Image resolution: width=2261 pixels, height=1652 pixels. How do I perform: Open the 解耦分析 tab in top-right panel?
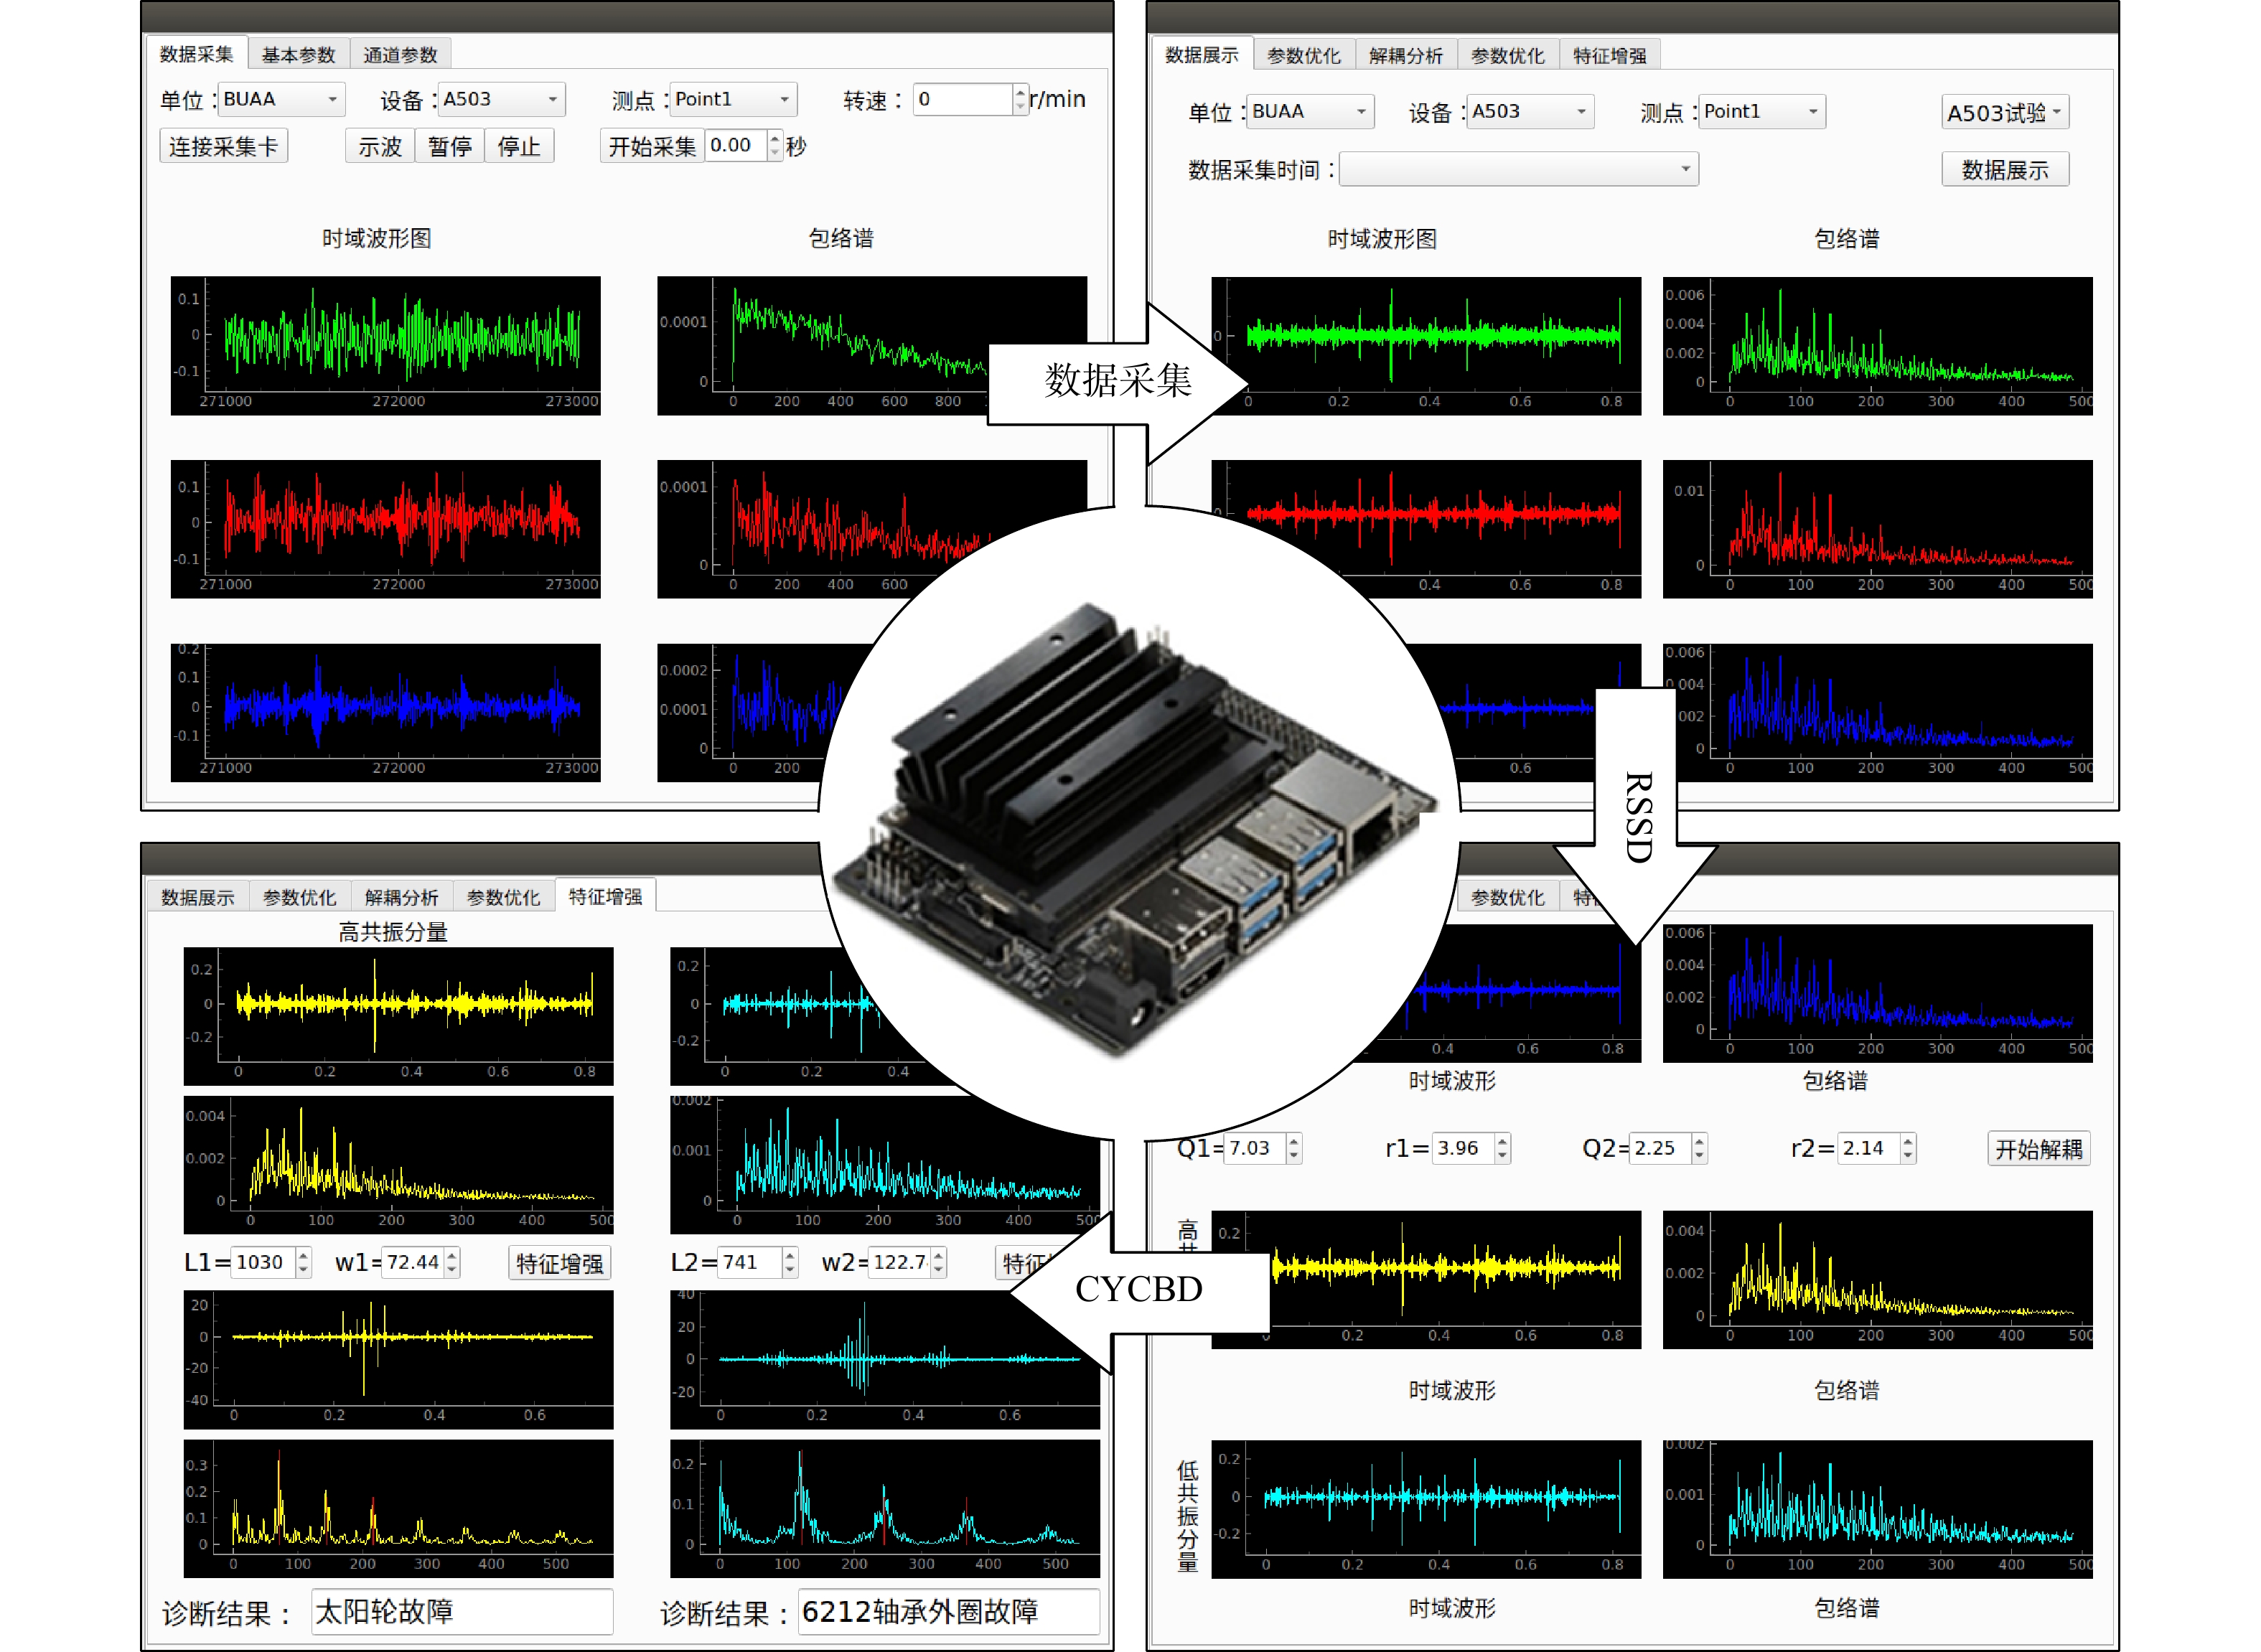coord(1405,56)
